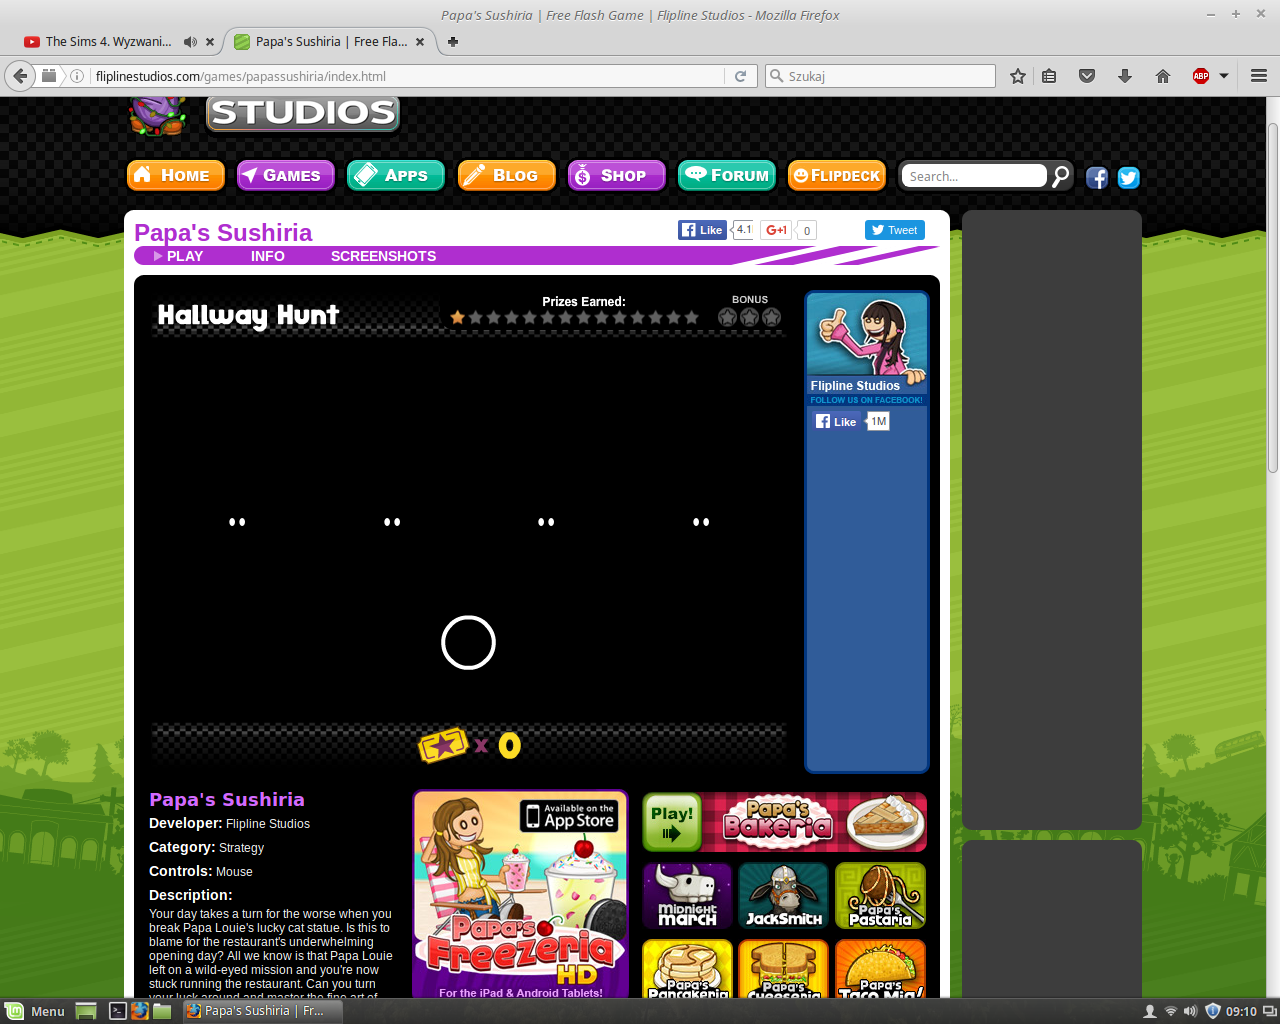Go to the Firefox Home icon
Image resolution: width=1280 pixels, height=1024 pixels.
pos(1163,76)
